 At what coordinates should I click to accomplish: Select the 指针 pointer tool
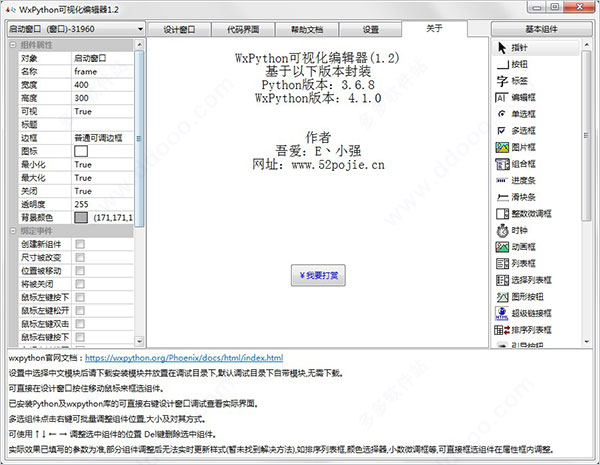coord(535,48)
